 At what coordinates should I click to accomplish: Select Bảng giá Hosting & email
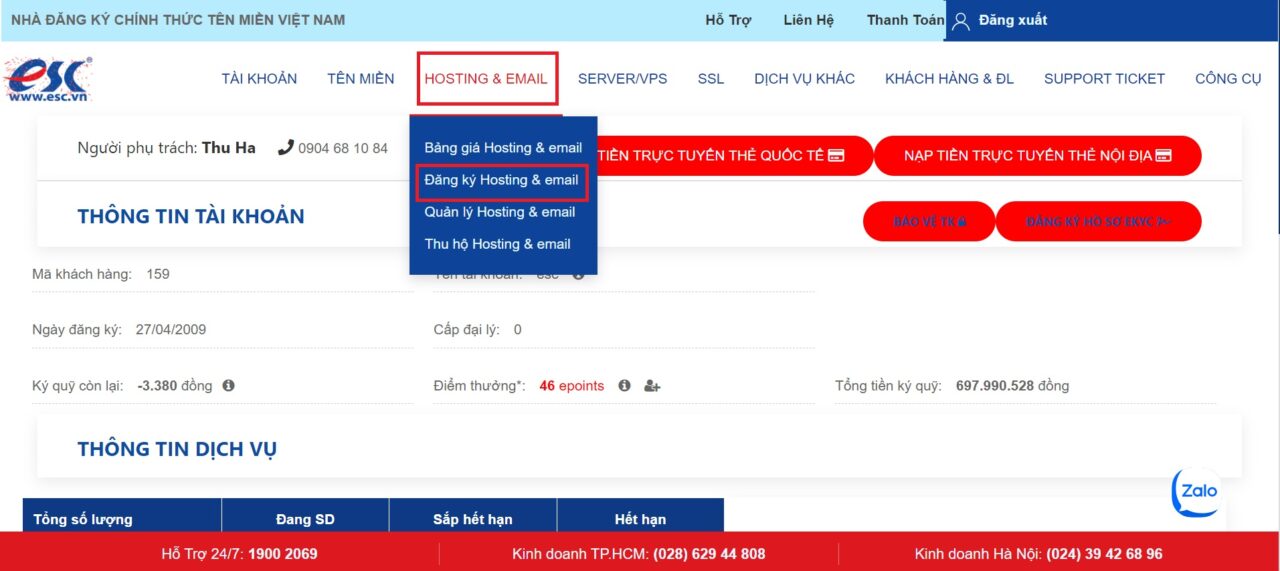(x=503, y=148)
